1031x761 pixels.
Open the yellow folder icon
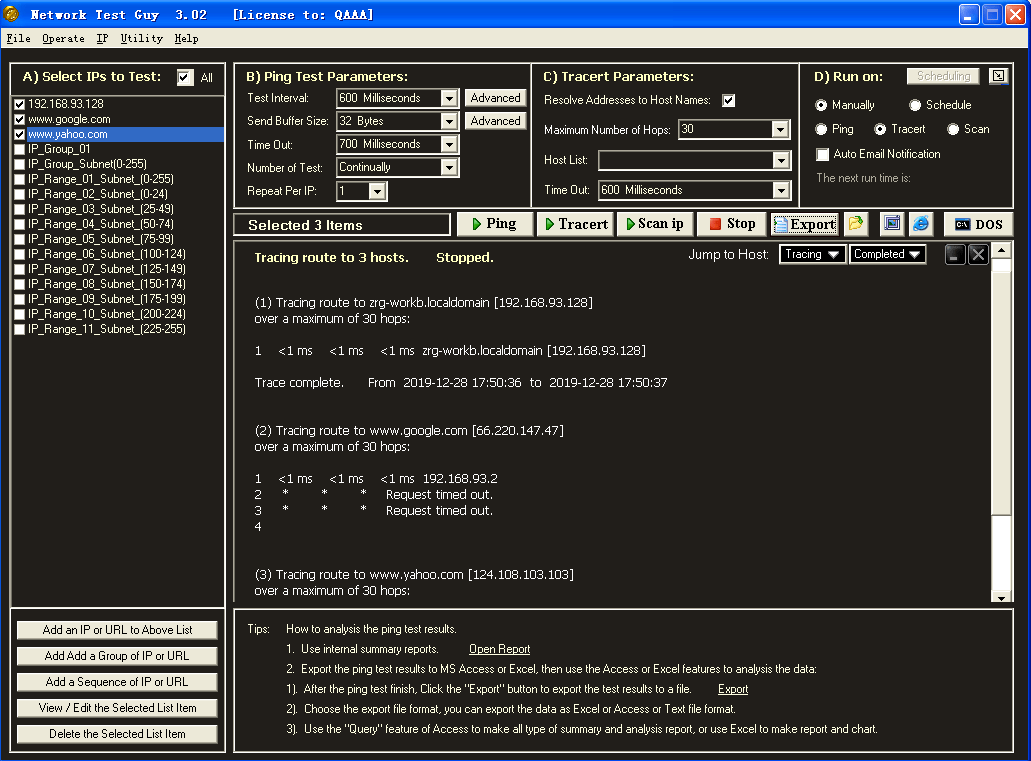tap(855, 224)
